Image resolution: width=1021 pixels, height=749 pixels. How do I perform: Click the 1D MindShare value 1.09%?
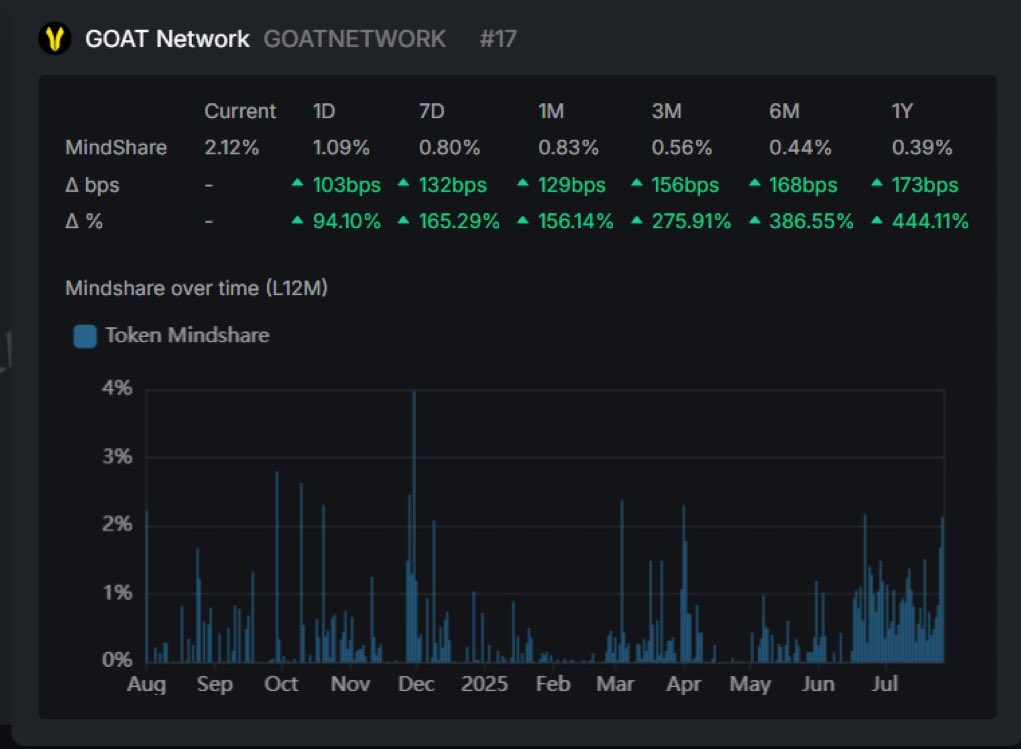(x=341, y=148)
